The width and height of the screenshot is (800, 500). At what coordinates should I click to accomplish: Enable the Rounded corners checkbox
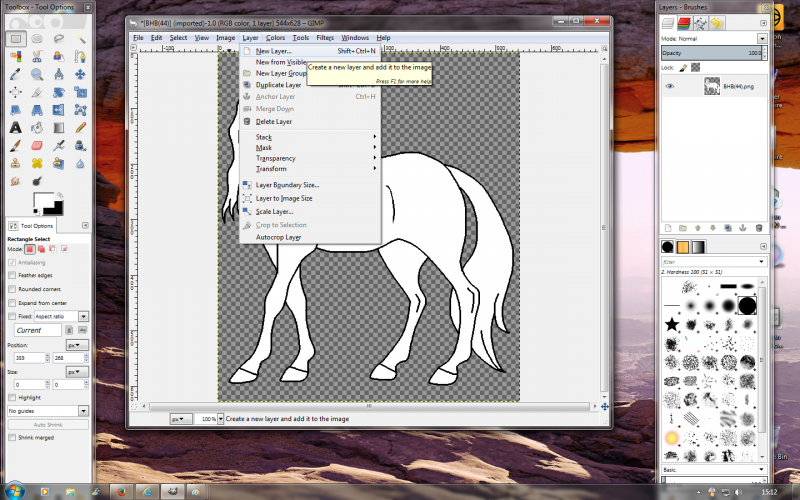pos(12,289)
